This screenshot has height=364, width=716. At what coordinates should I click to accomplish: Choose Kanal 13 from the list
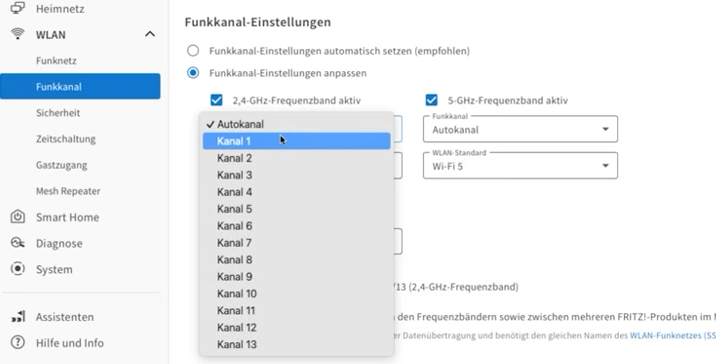click(296, 344)
